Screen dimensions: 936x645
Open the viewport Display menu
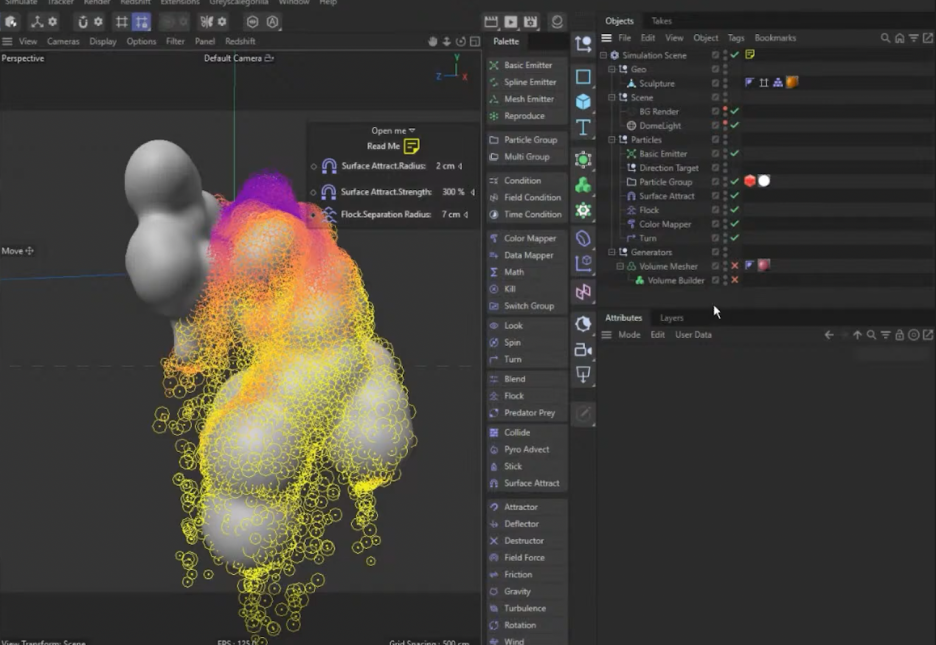coord(103,41)
